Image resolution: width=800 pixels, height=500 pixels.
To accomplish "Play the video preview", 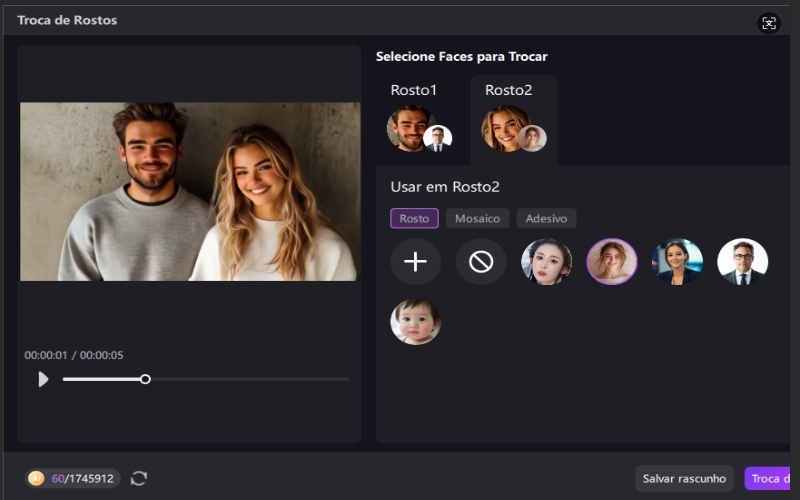I will point(43,379).
